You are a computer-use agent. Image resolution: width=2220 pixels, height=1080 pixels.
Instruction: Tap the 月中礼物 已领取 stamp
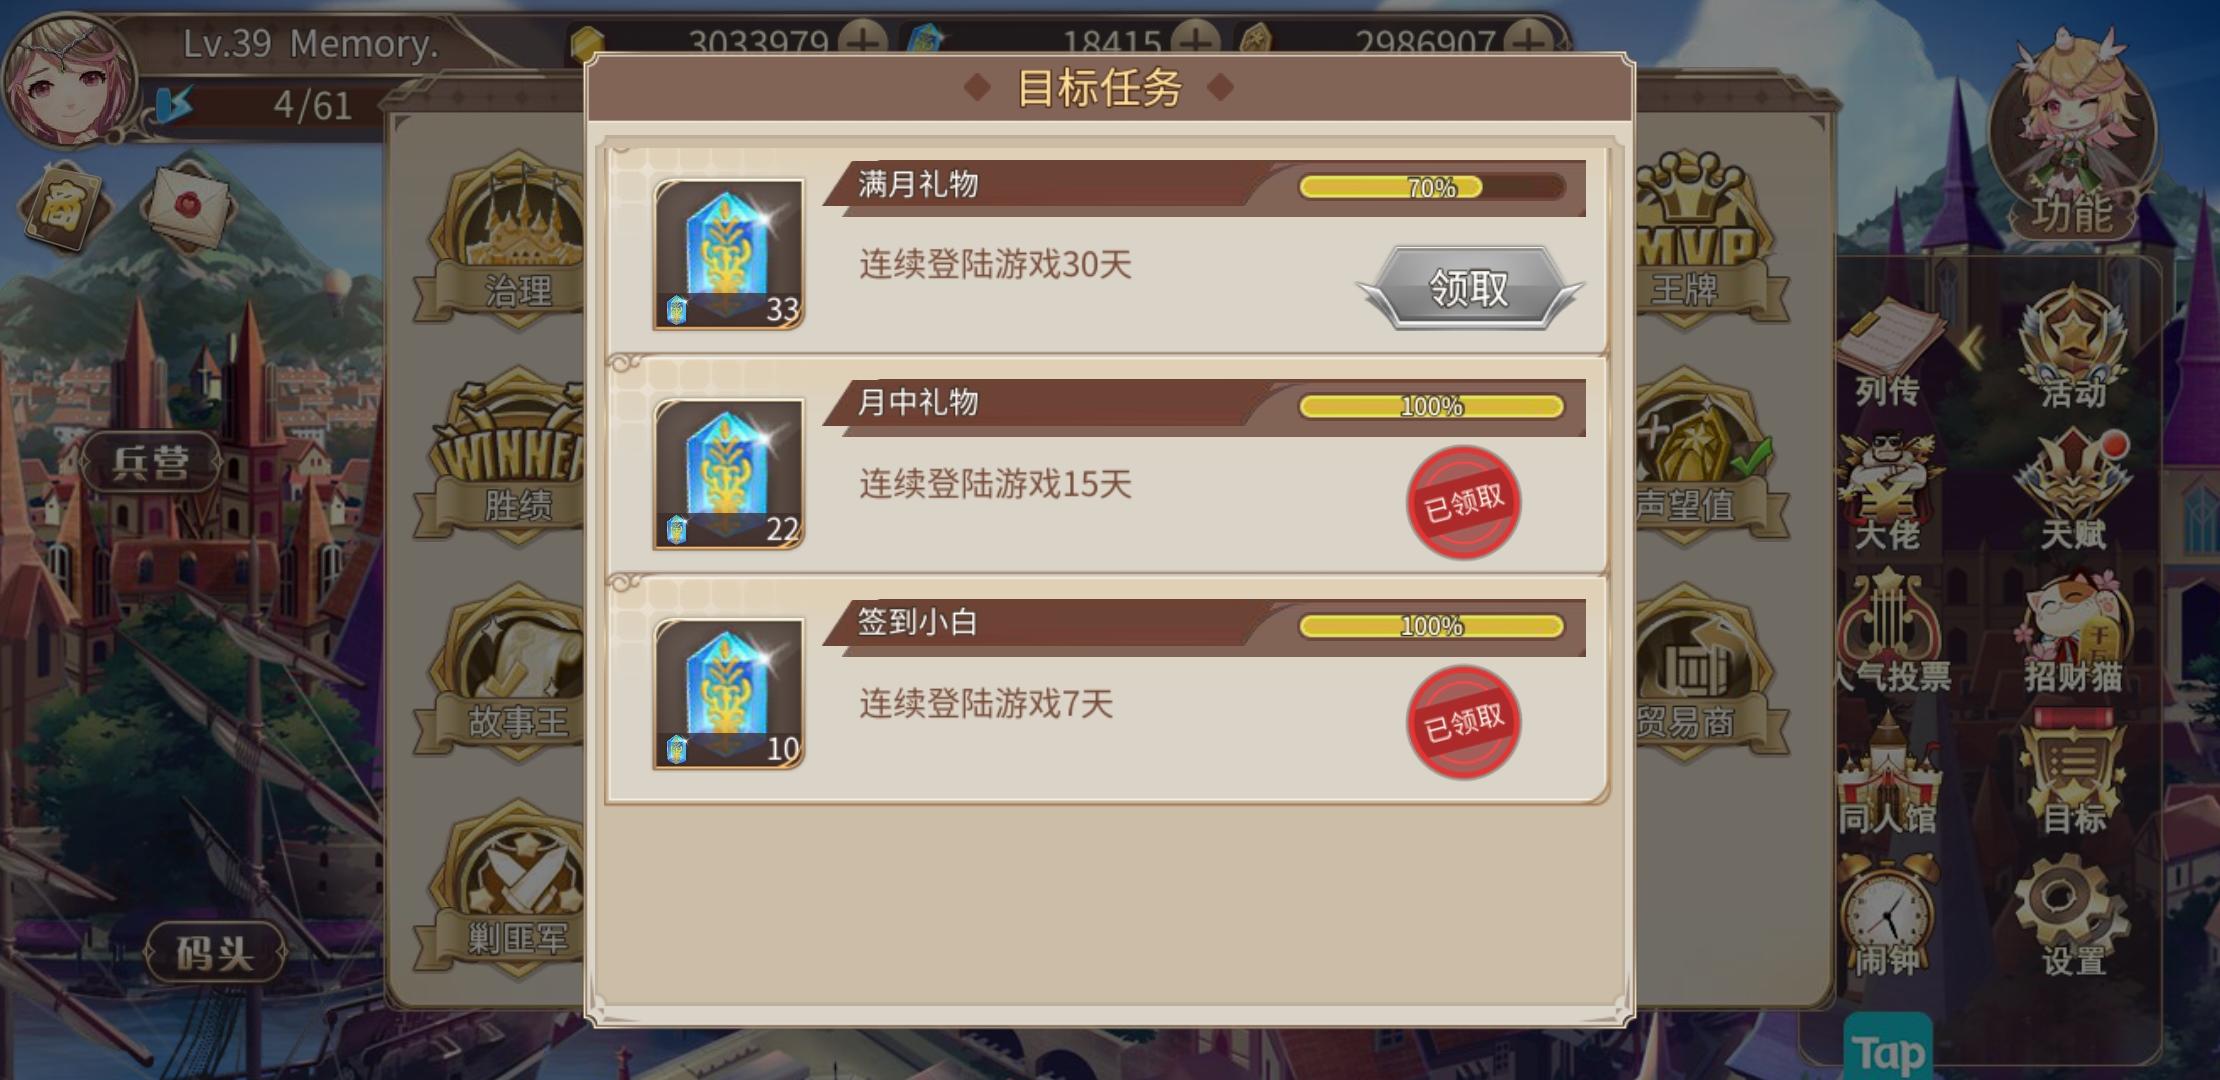[x=1463, y=502]
